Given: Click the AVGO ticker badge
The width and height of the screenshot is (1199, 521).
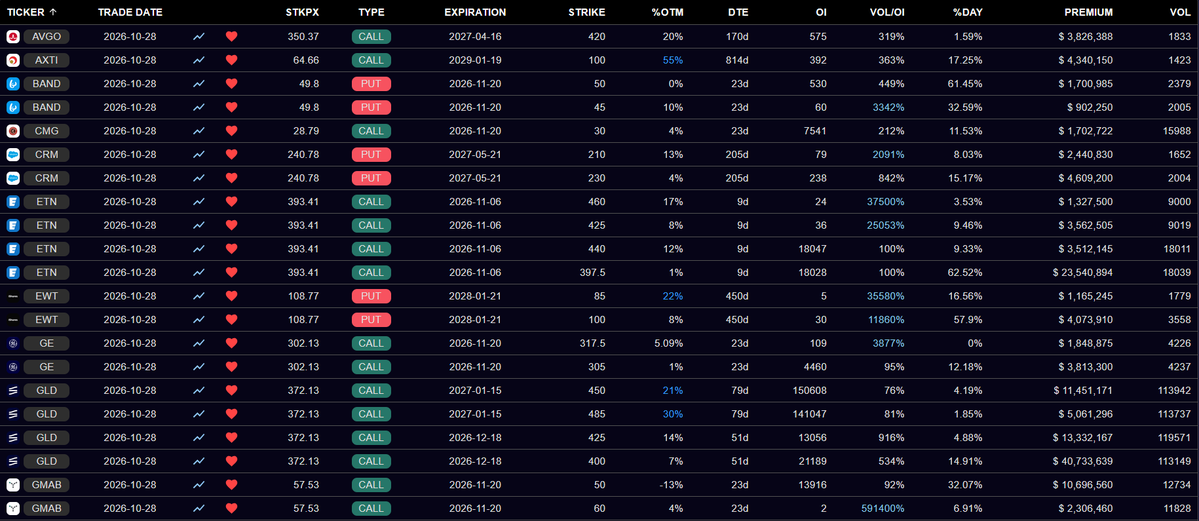Looking at the screenshot, I should pyautogui.click(x=47, y=36).
